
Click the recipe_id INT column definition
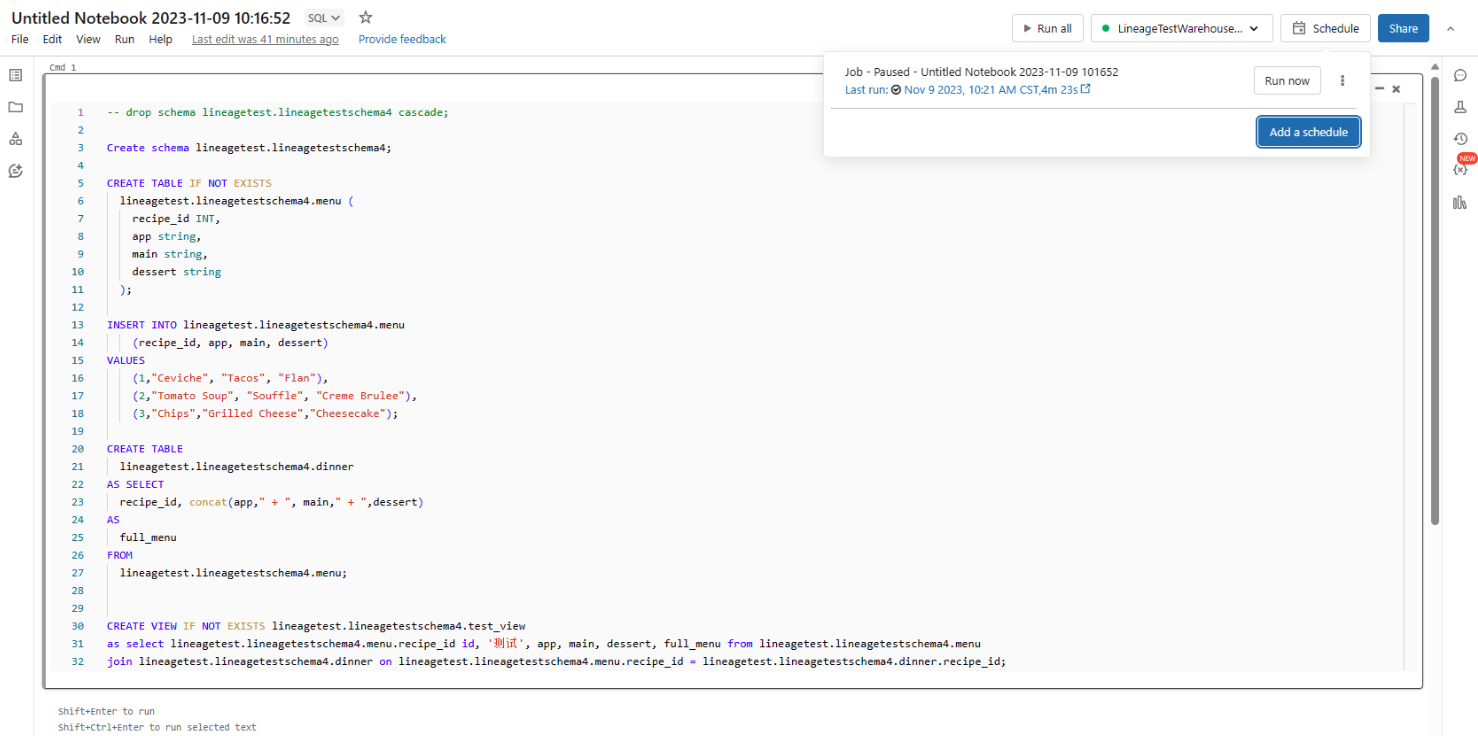point(175,218)
